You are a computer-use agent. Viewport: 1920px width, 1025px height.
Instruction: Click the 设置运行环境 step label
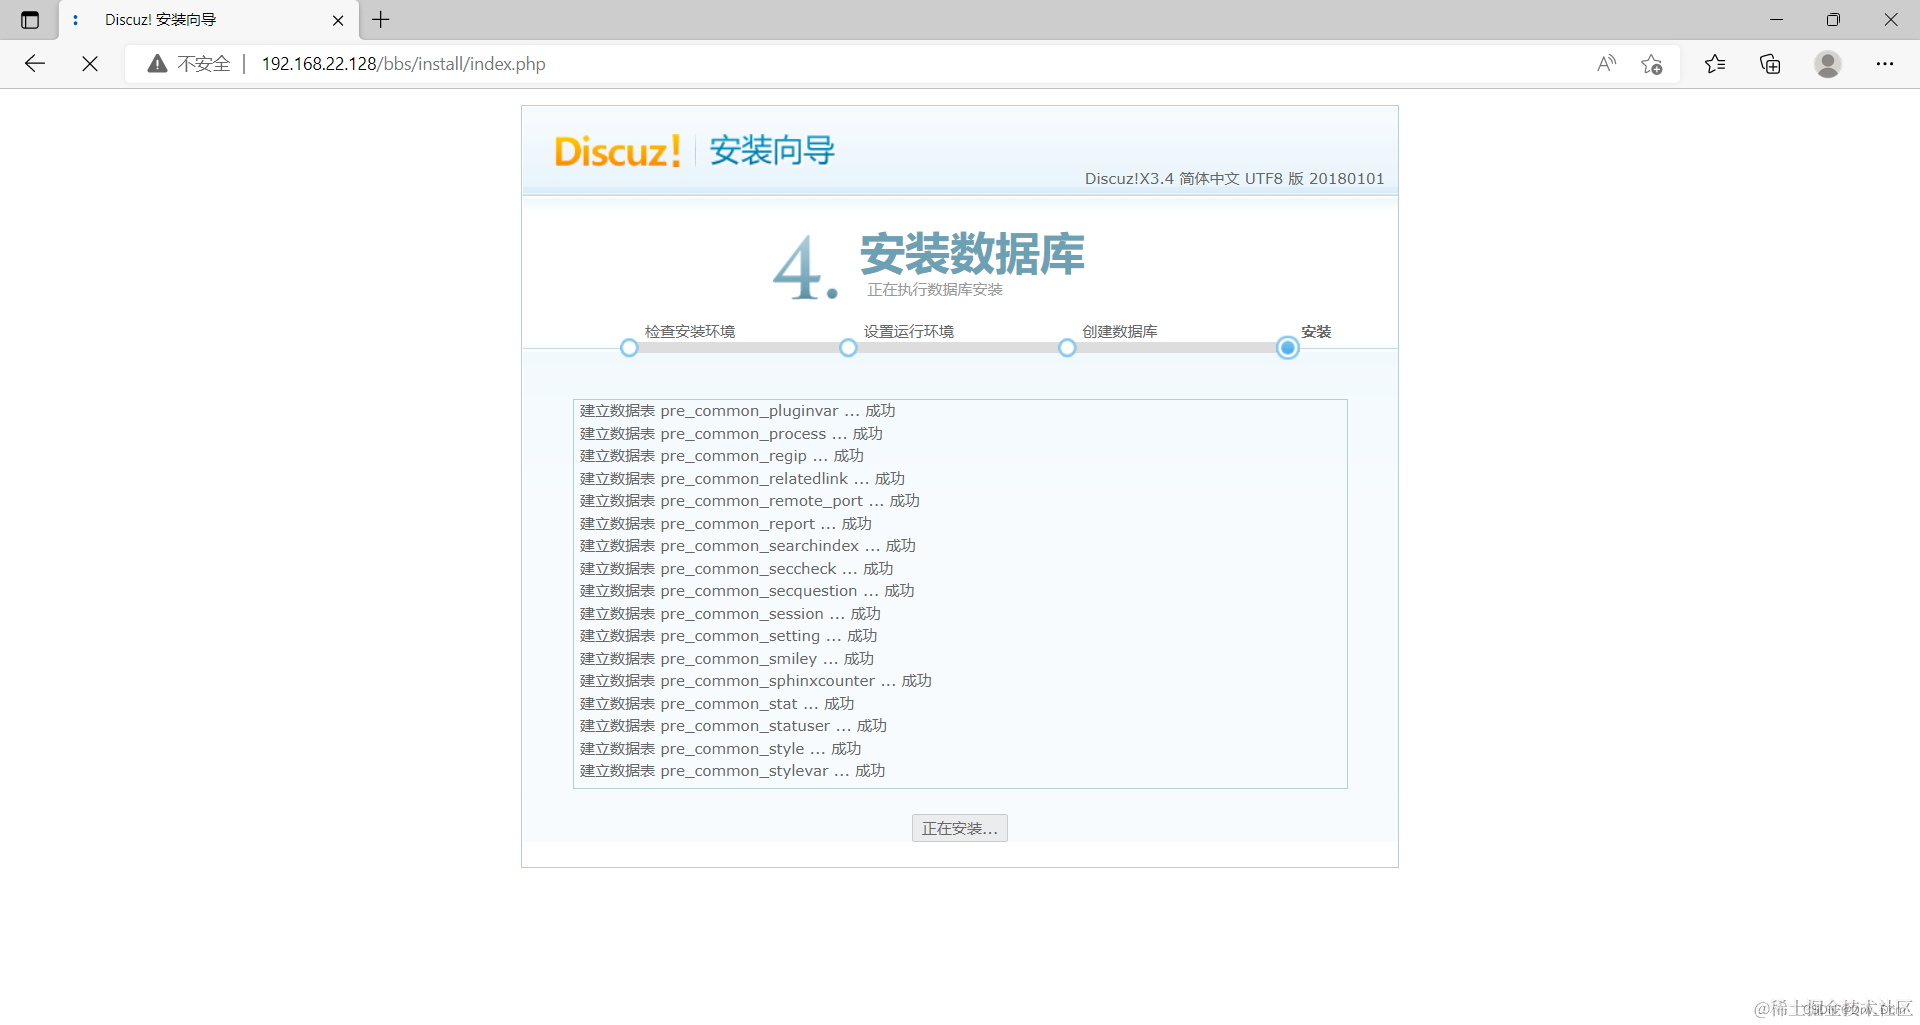[x=909, y=331]
